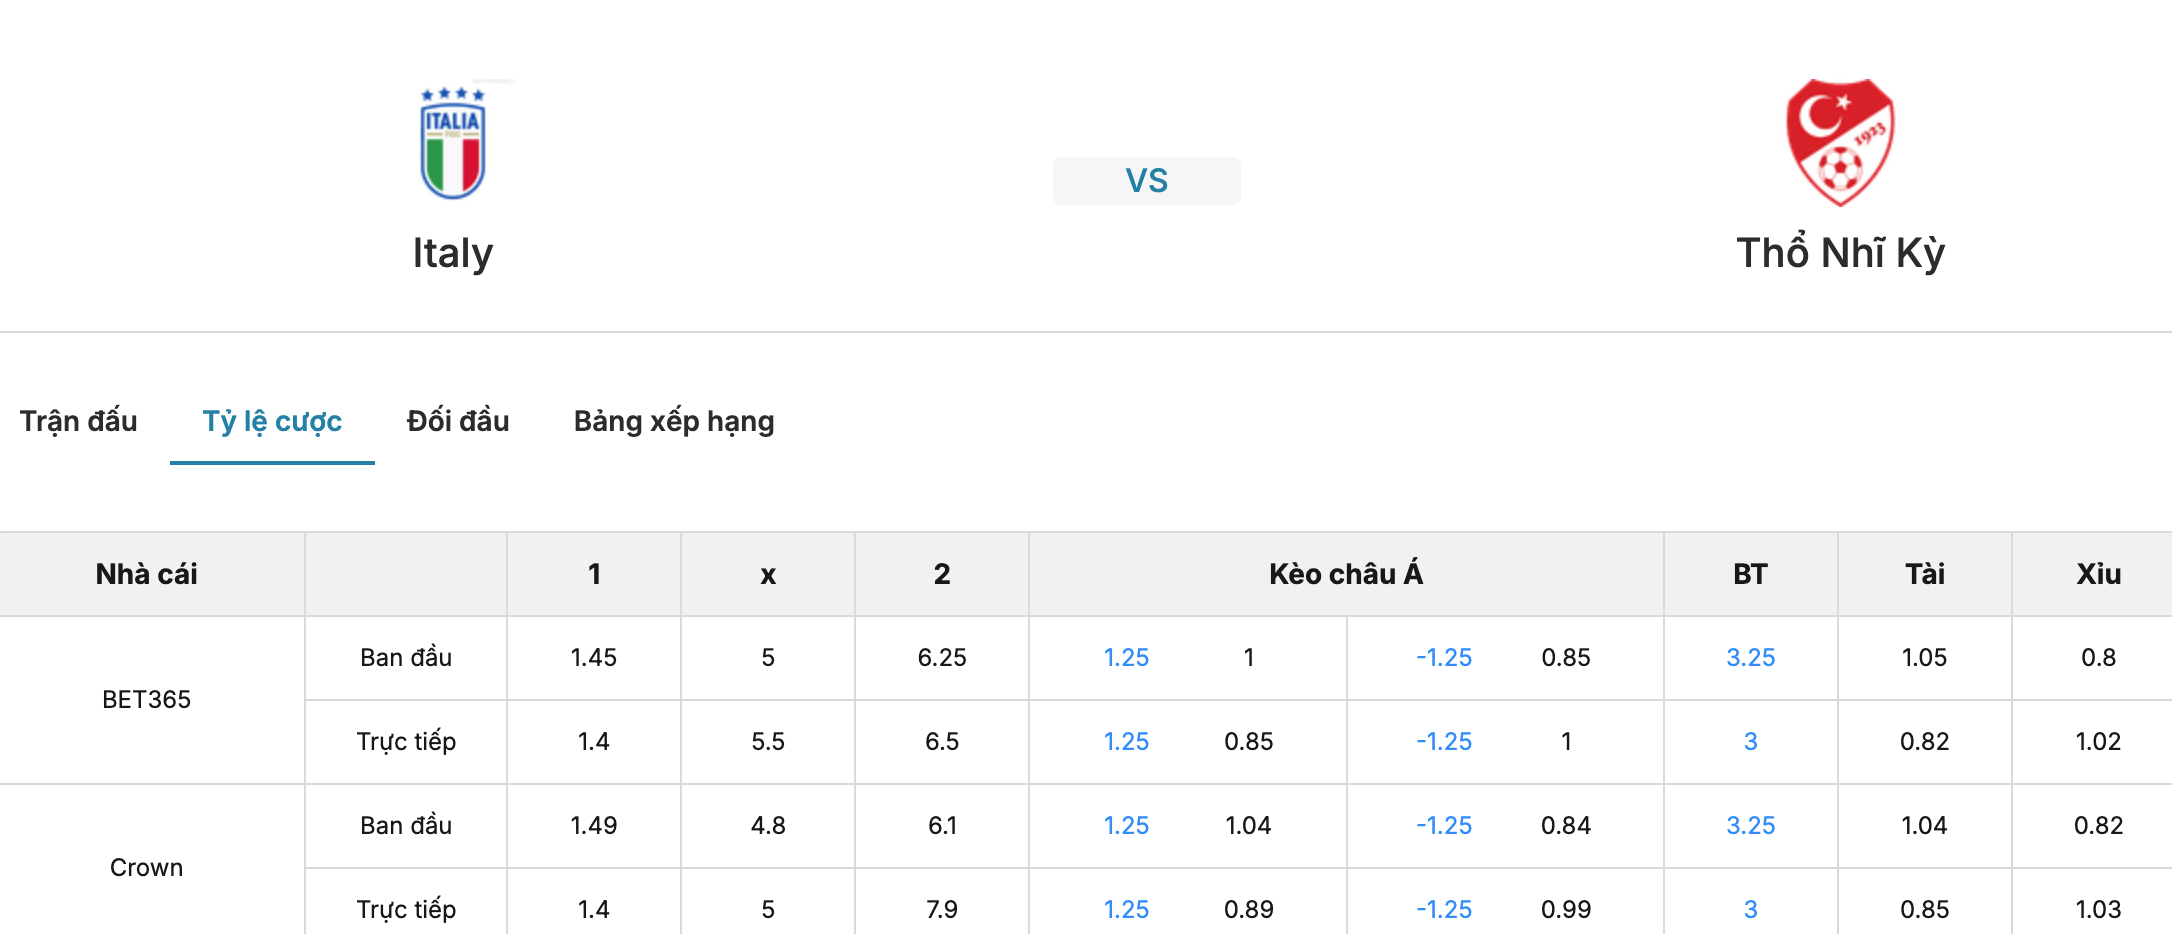Click the Nhà cái column header
This screenshot has width=2172, height=934.
[x=147, y=574]
